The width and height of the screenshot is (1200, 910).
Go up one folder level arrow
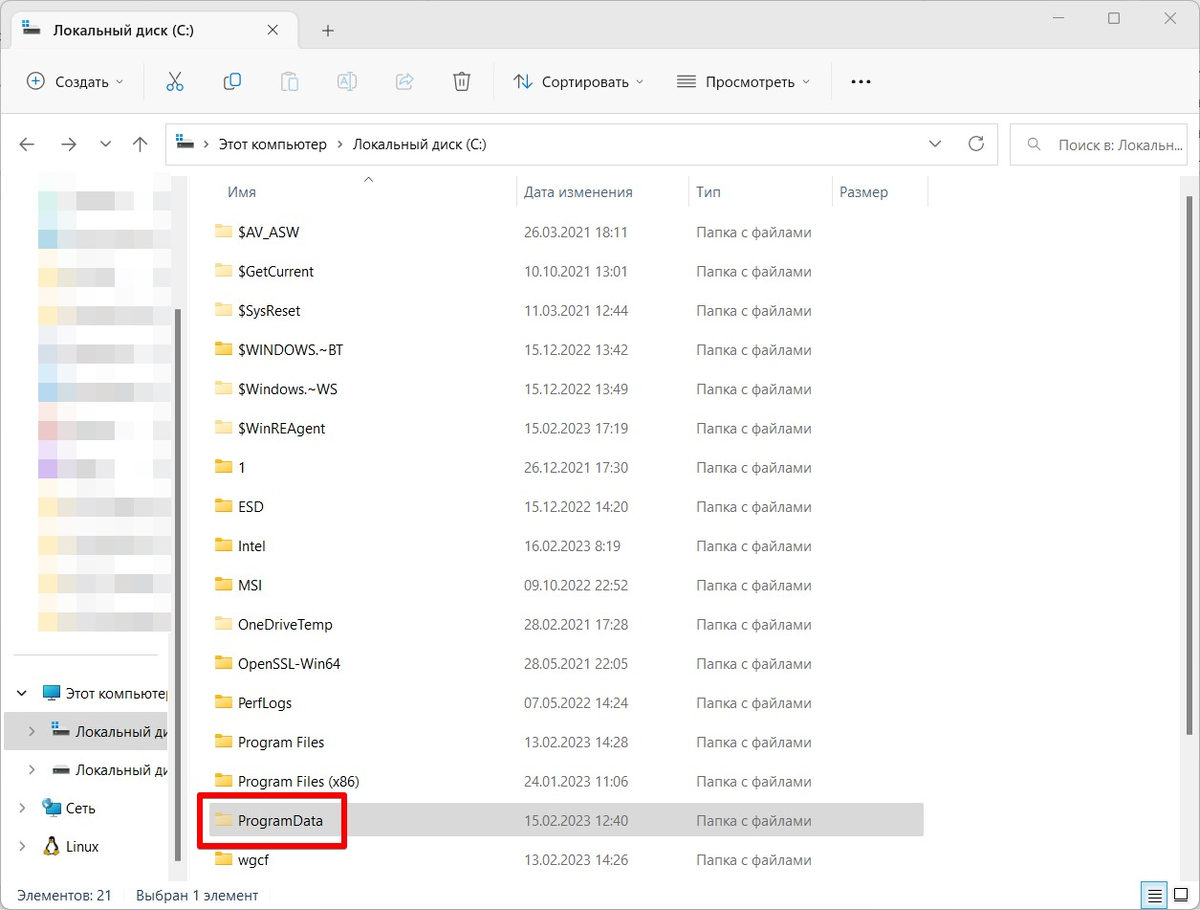pyautogui.click(x=140, y=144)
